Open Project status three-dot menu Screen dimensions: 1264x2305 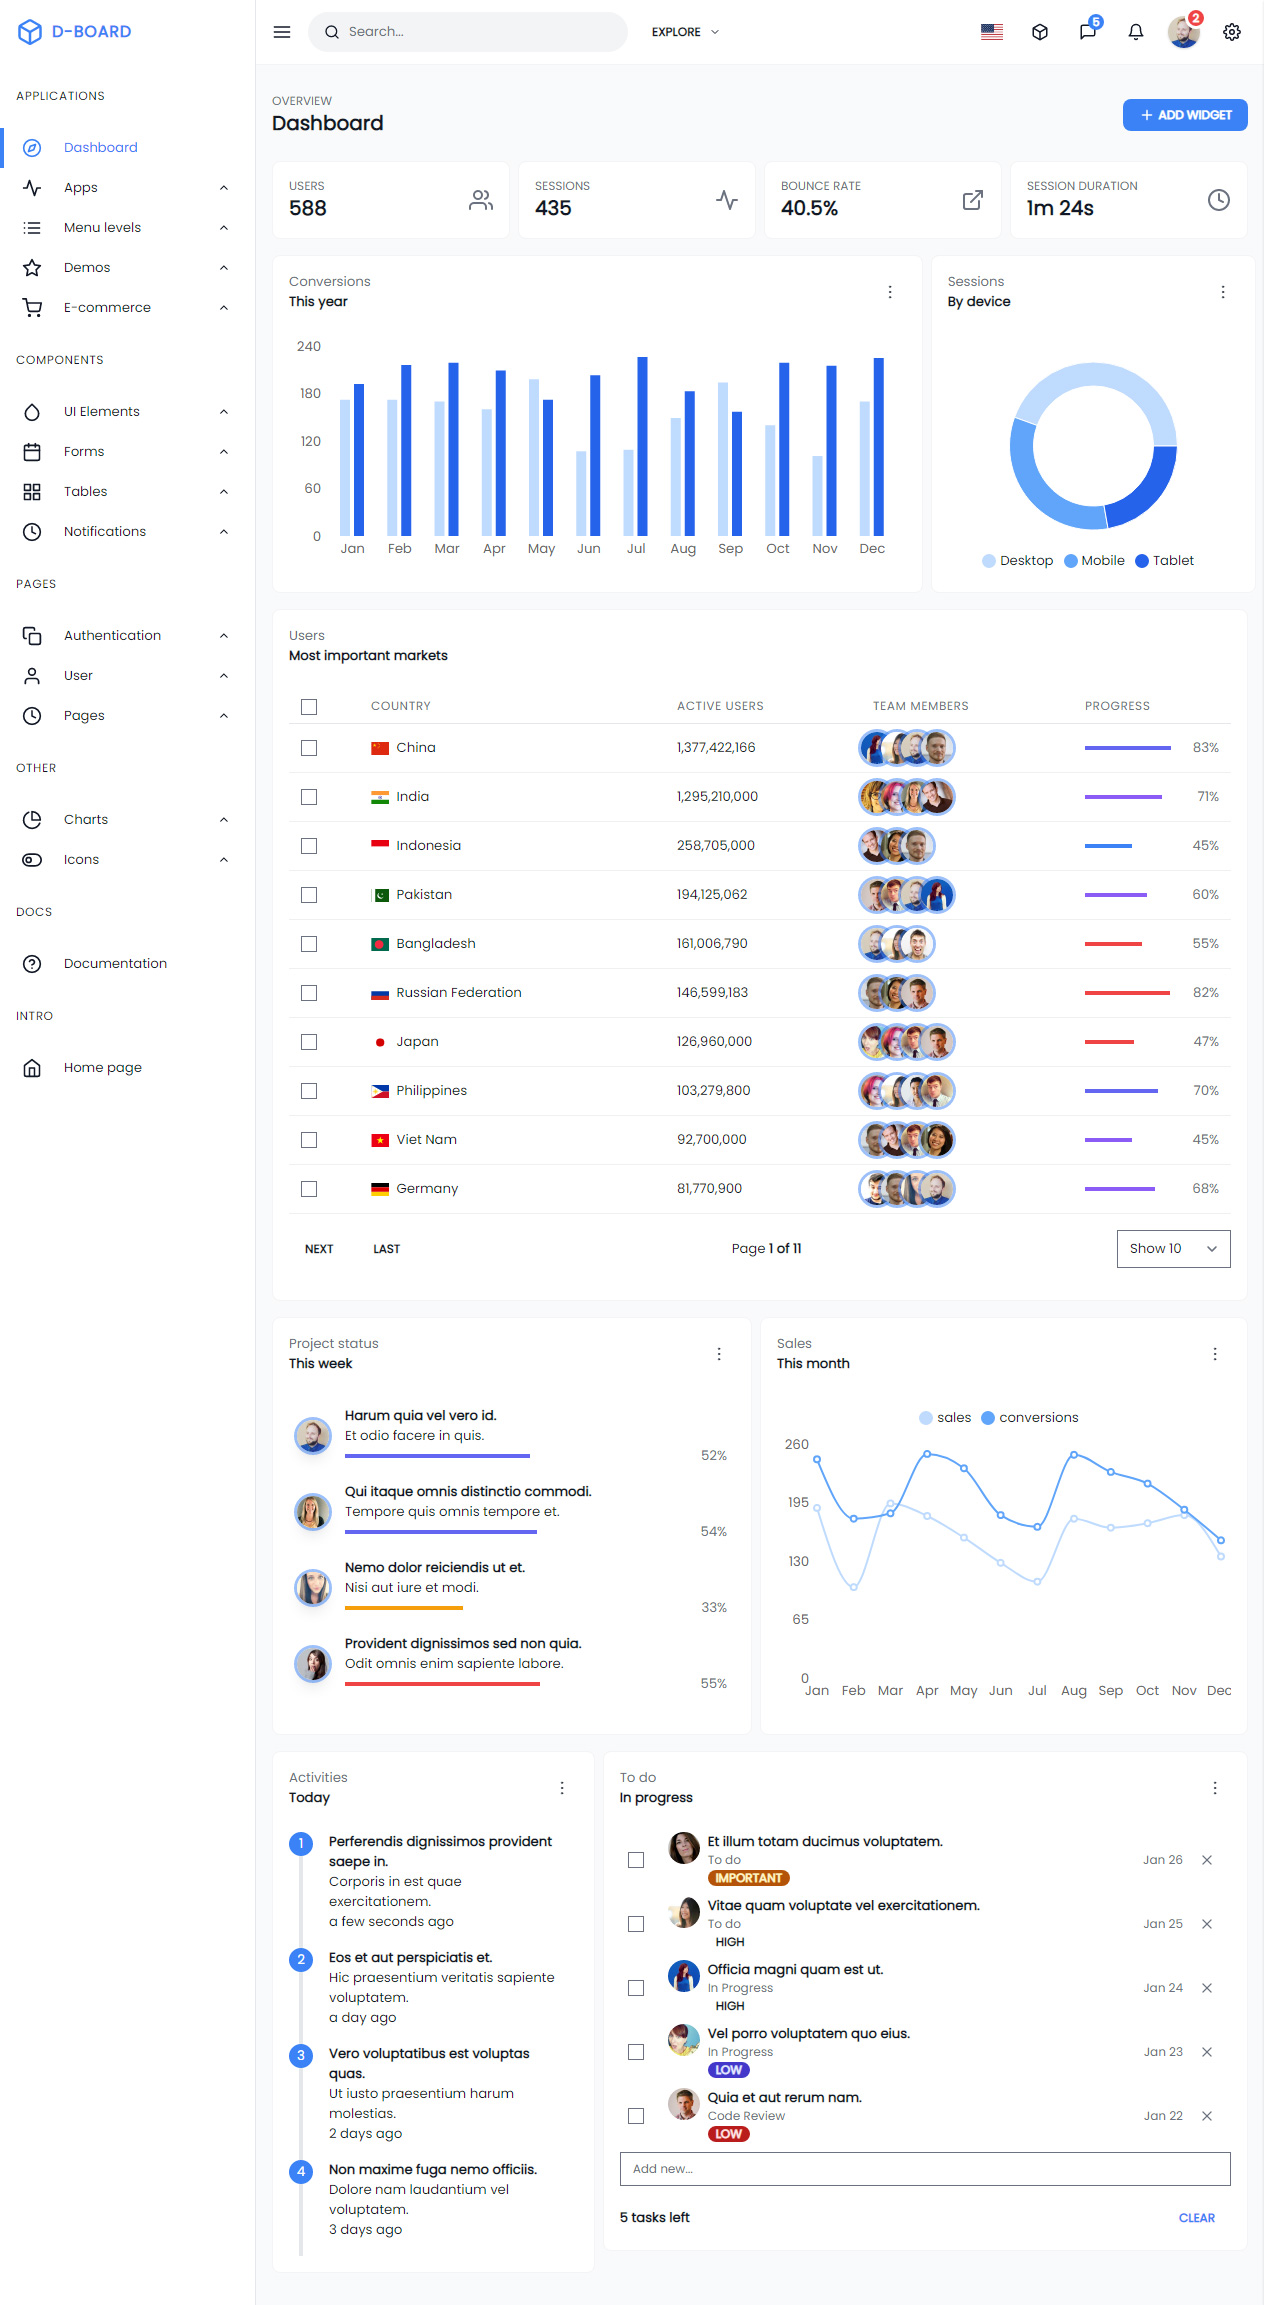tap(719, 1354)
